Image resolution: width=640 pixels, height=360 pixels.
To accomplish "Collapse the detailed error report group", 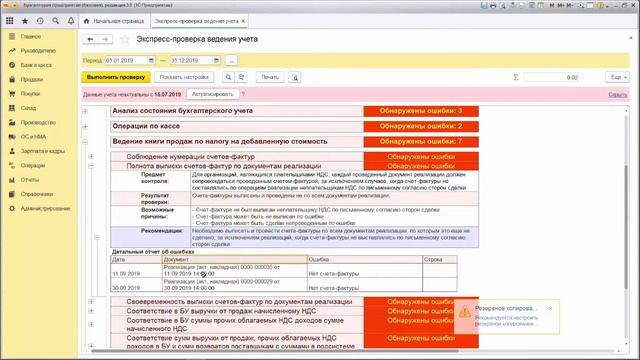I will [x=97, y=237].
